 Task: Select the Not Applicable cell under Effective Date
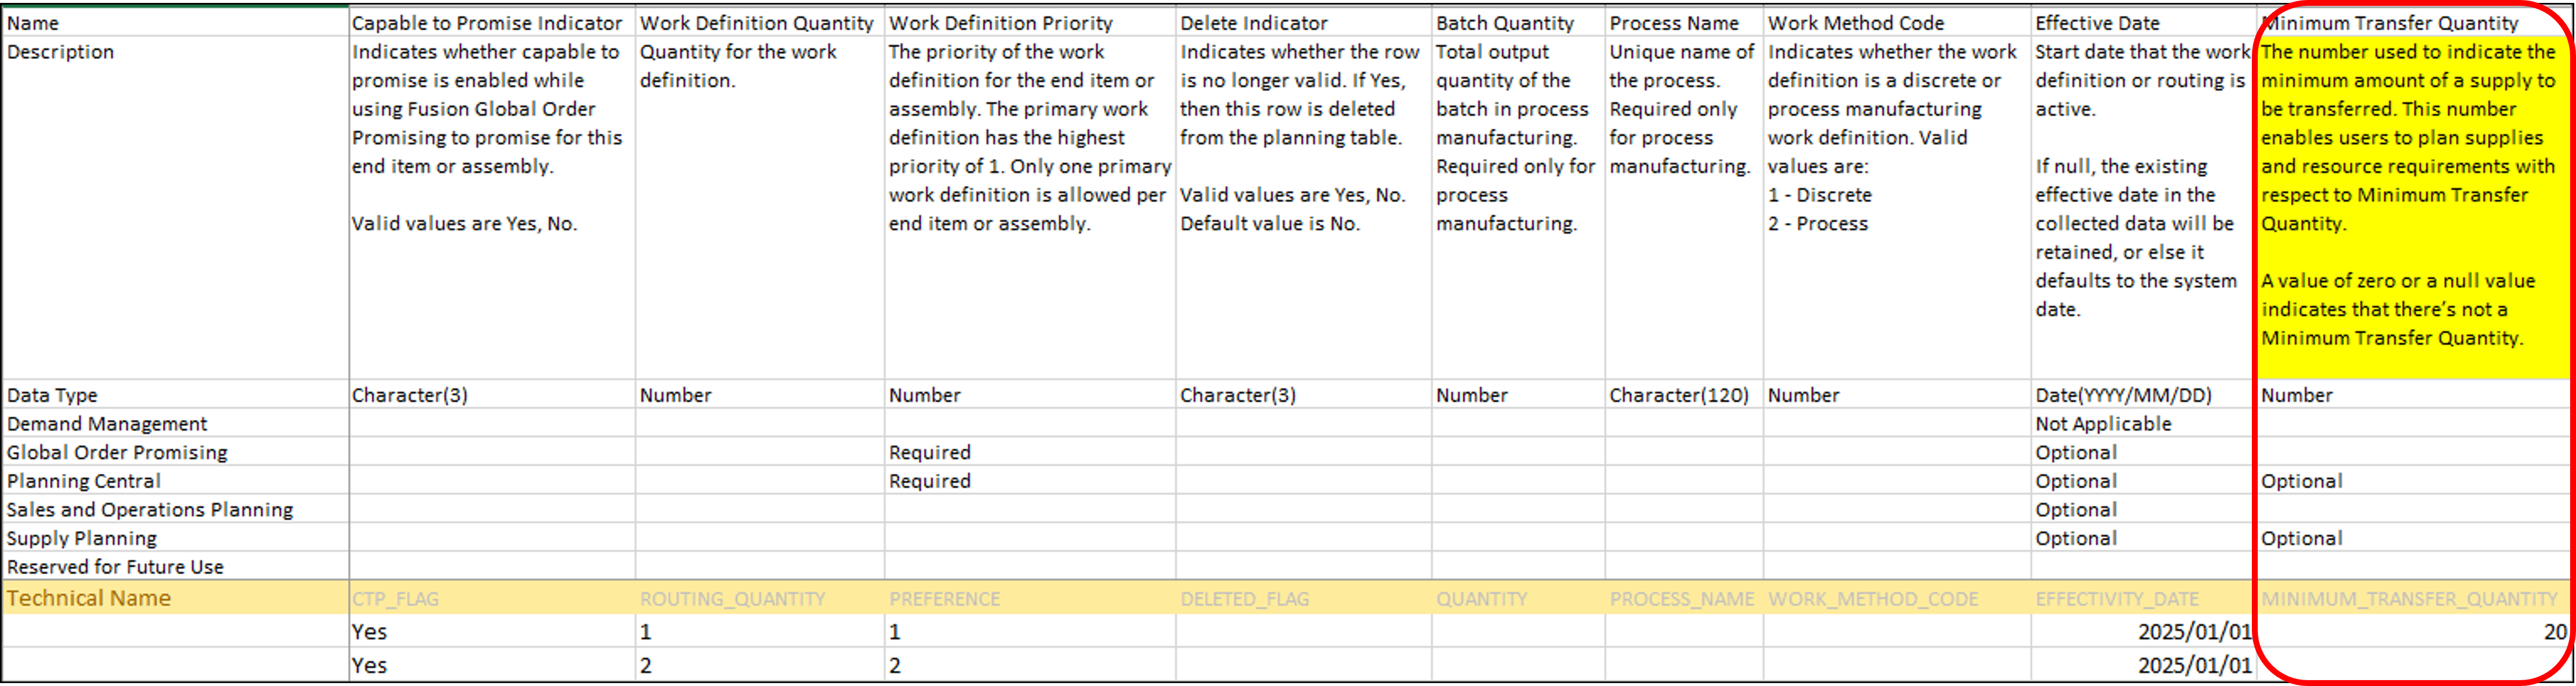(x=2103, y=424)
